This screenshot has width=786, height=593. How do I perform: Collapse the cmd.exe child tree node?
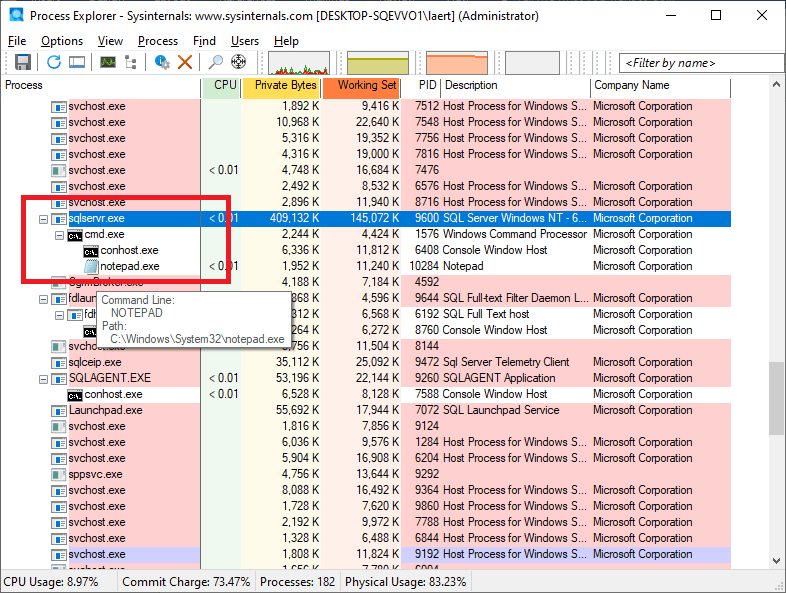click(x=59, y=235)
